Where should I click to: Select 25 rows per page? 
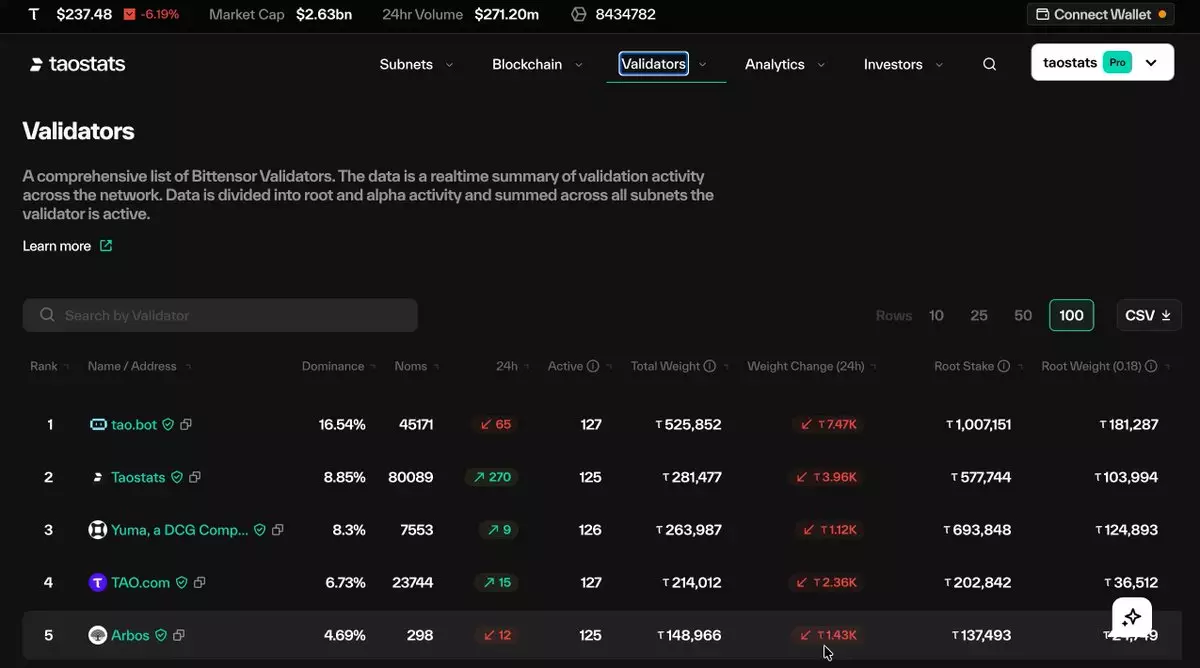tap(979, 315)
